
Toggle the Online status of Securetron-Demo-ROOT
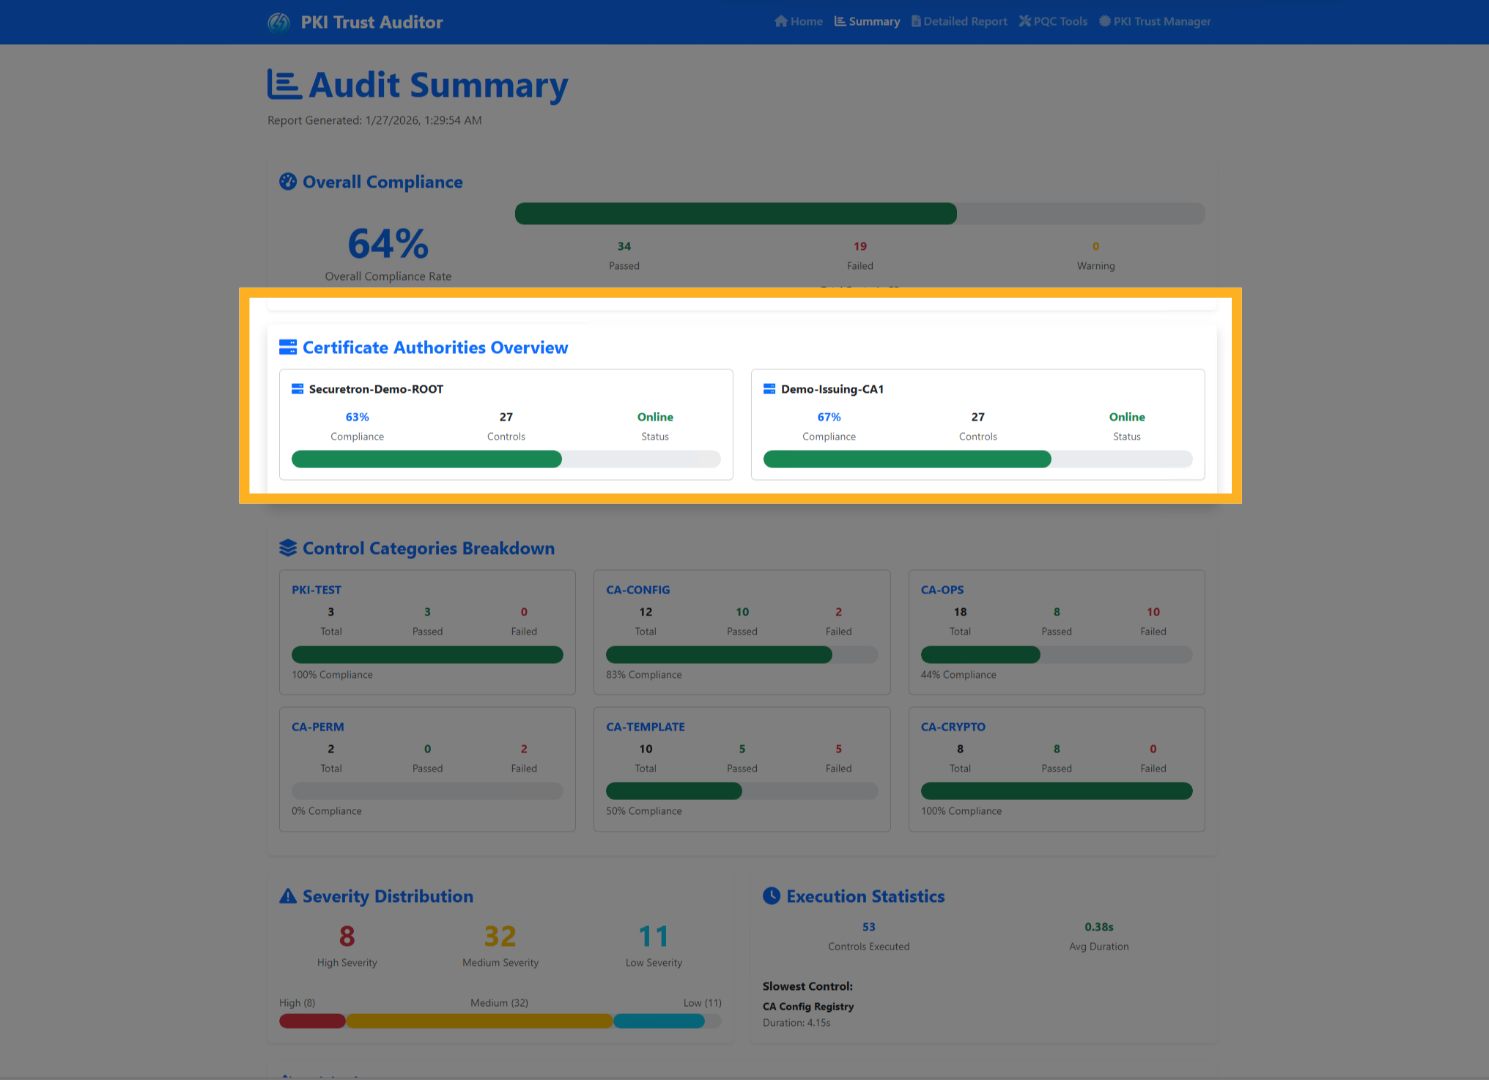tap(655, 417)
